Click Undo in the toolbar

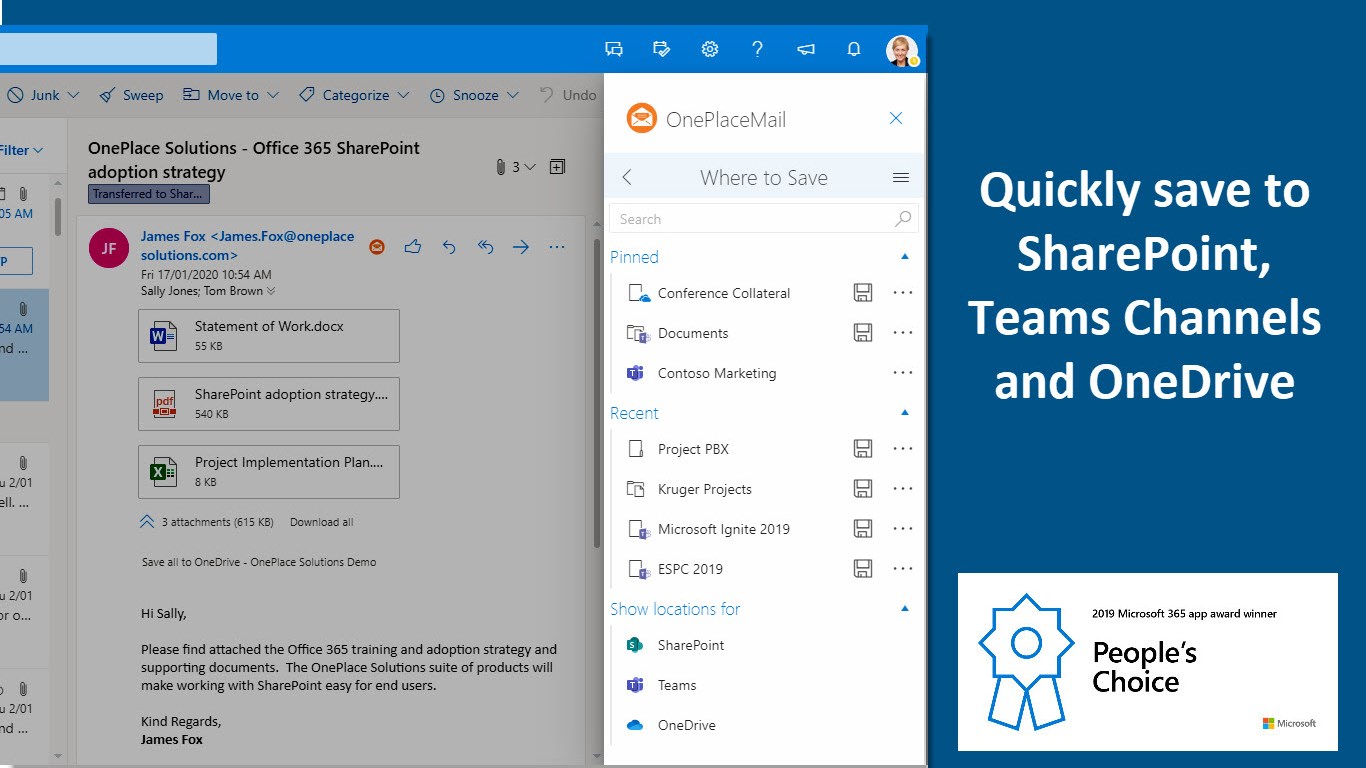[x=568, y=95]
